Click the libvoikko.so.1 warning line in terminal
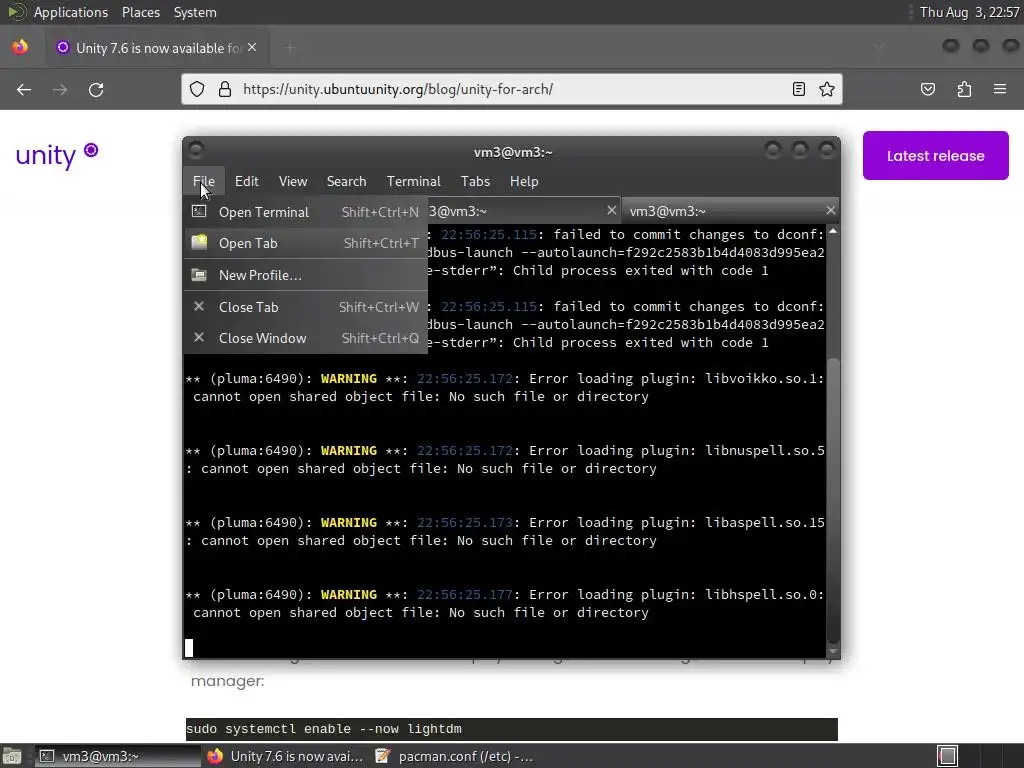 (x=505, y=387)
